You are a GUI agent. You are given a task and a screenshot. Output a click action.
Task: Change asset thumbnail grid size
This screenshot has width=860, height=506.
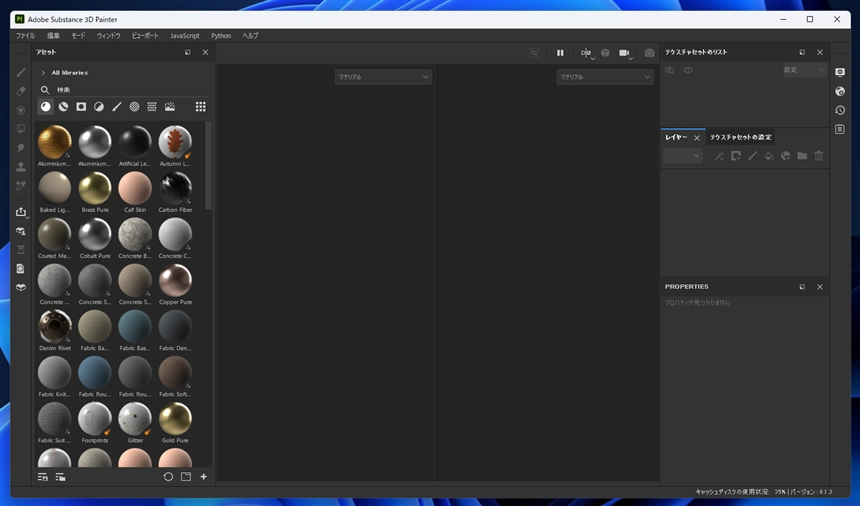201,107
